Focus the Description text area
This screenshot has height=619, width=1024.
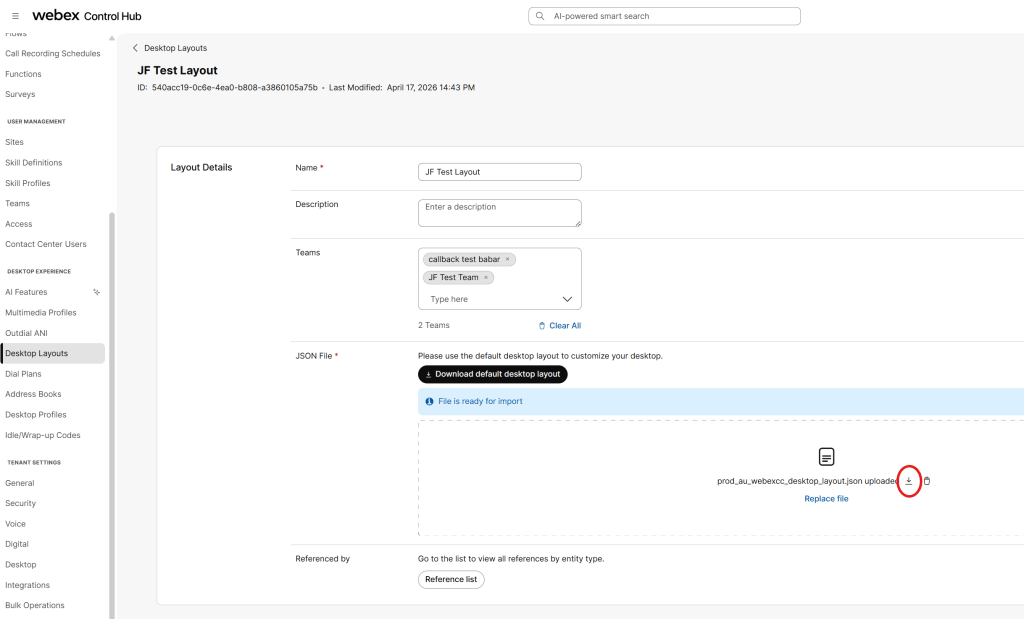click(499, 212)
